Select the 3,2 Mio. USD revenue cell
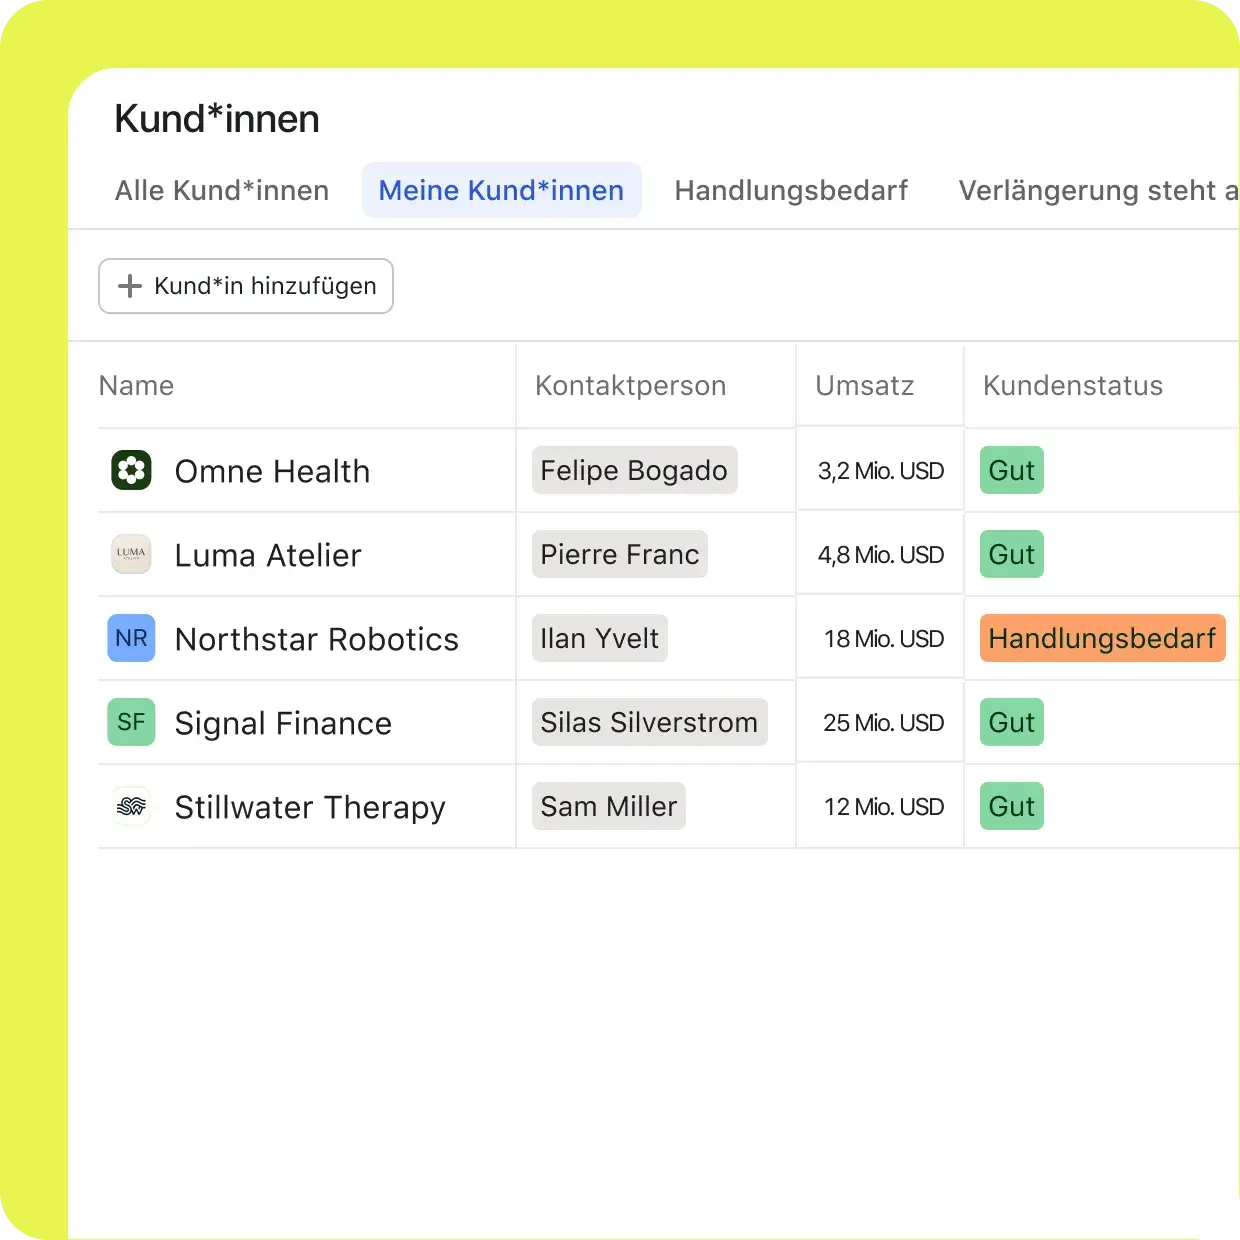The width and height of the screenshot is (1240, 1240). point(881,471)
